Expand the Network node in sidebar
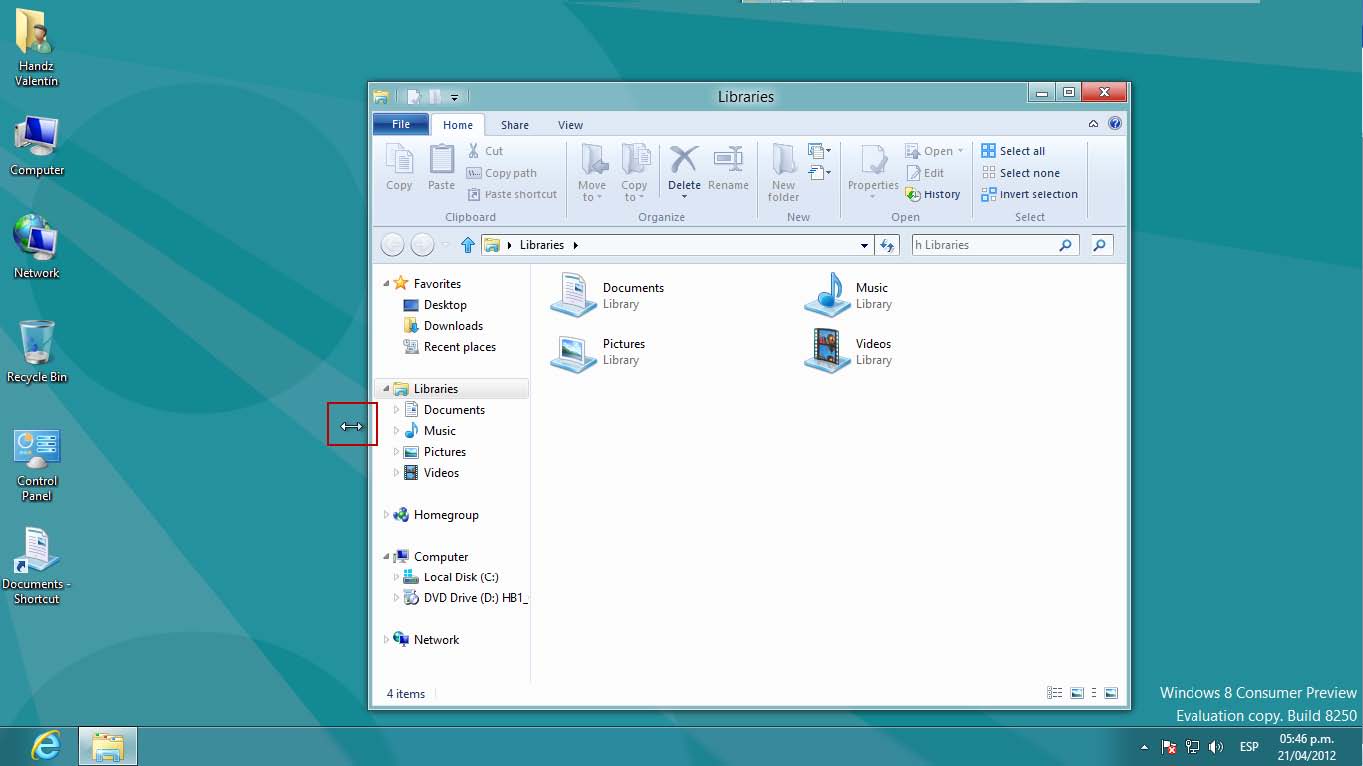The width and height of the screenshot is (1363, 766). [387, 640]
